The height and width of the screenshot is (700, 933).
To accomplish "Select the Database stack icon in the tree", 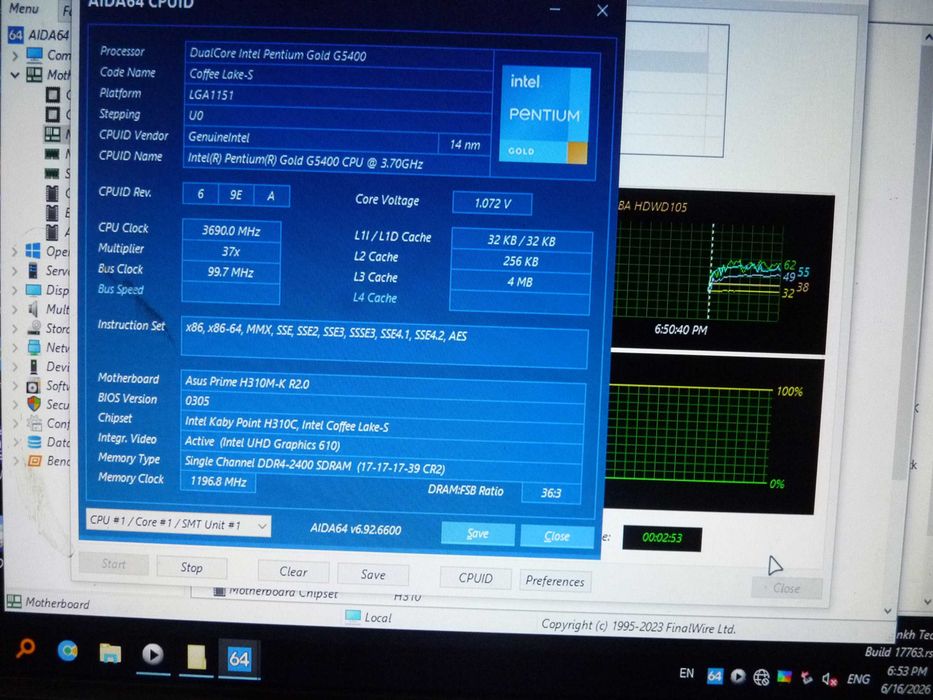I will click(x=35, y=442).
